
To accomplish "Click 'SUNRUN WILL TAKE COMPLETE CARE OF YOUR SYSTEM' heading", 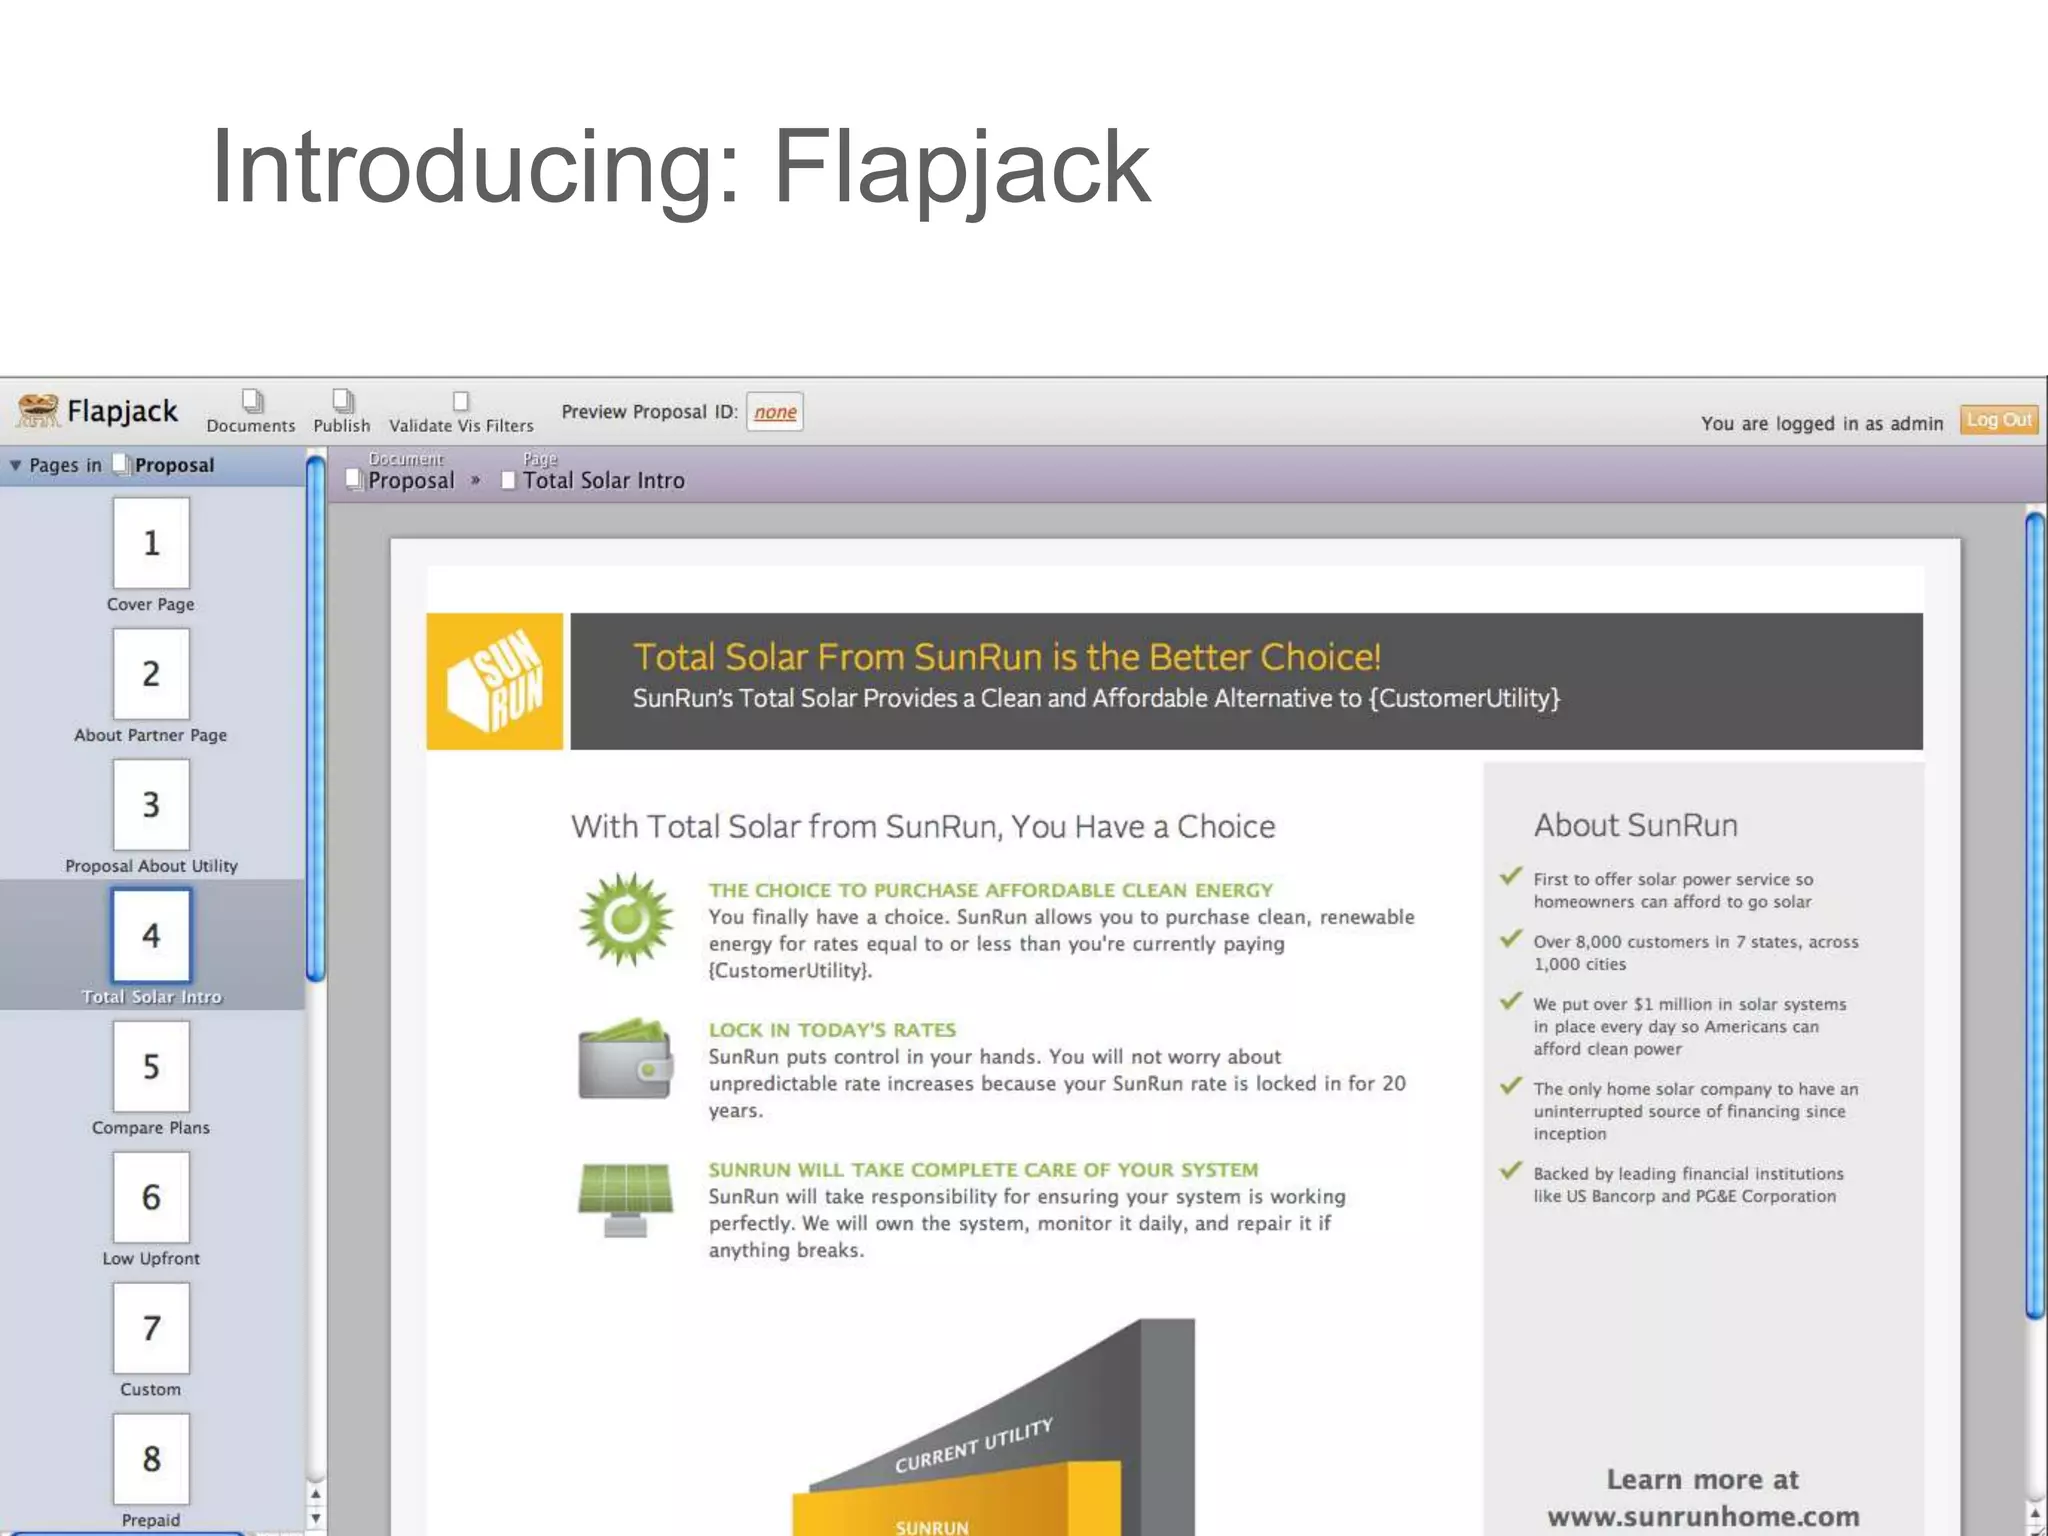I will 984,1170.
